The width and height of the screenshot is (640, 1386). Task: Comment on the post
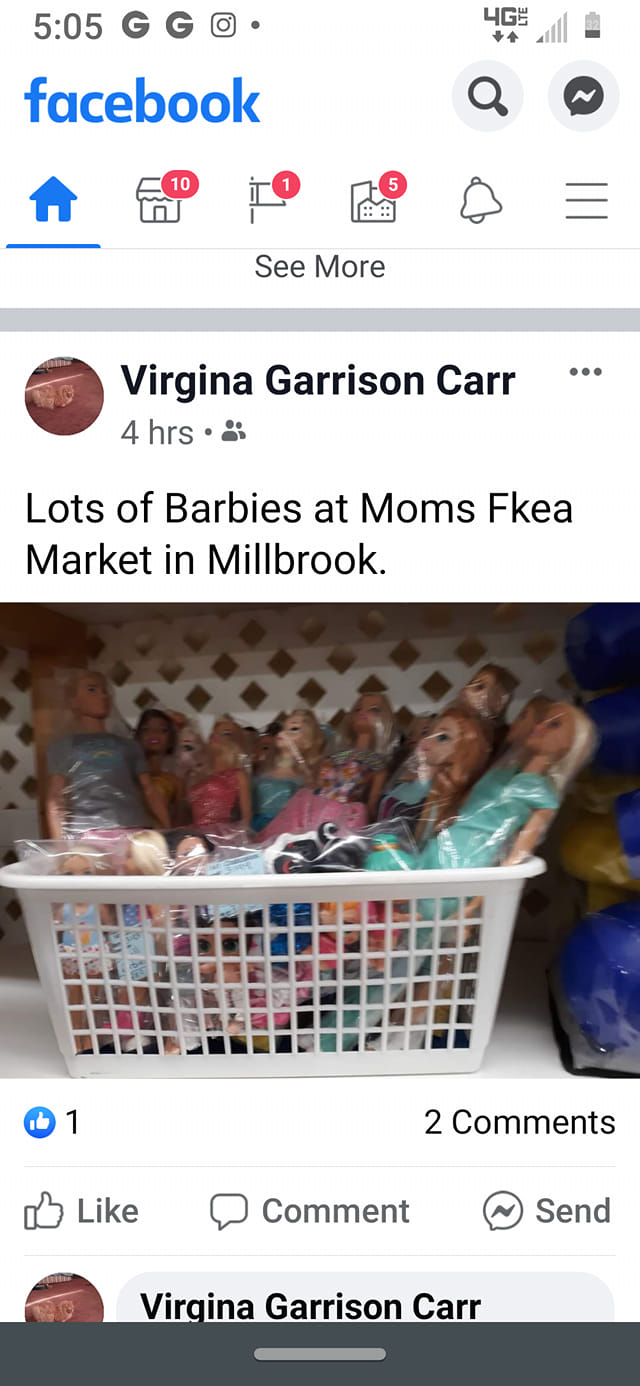click(310, 1211)
